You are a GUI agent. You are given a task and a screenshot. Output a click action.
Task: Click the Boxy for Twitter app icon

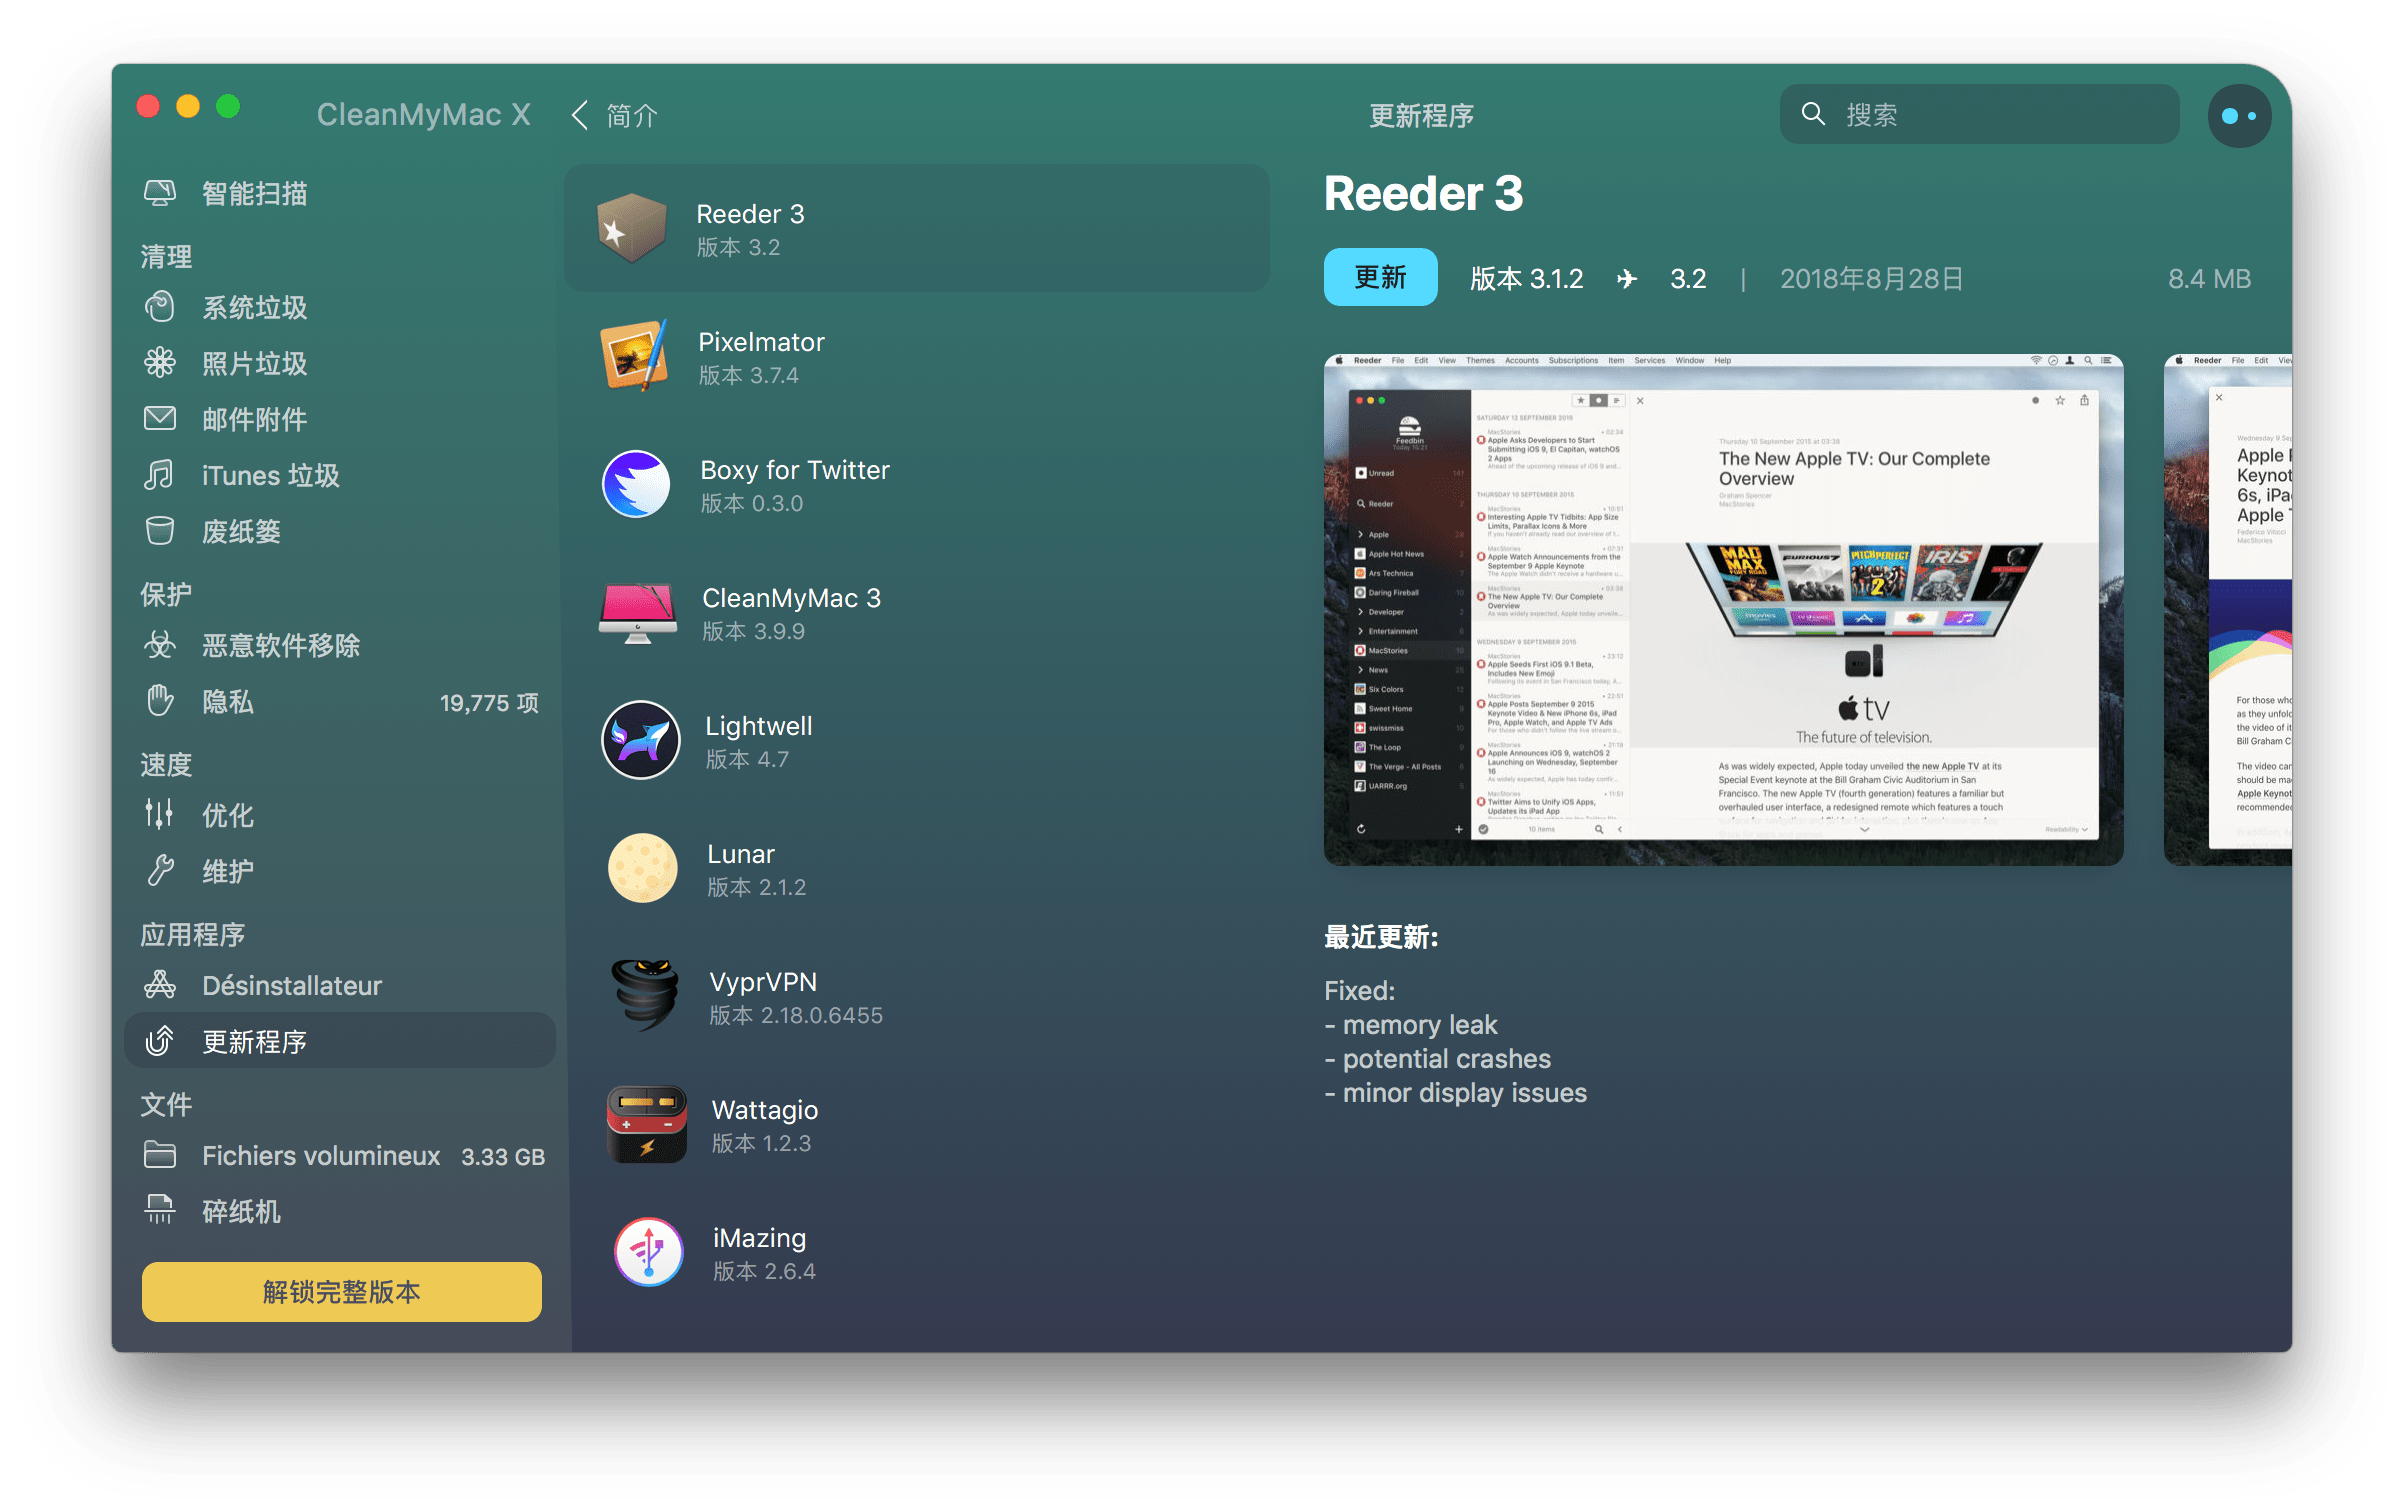pyautogui.click(x=636, y=485)
